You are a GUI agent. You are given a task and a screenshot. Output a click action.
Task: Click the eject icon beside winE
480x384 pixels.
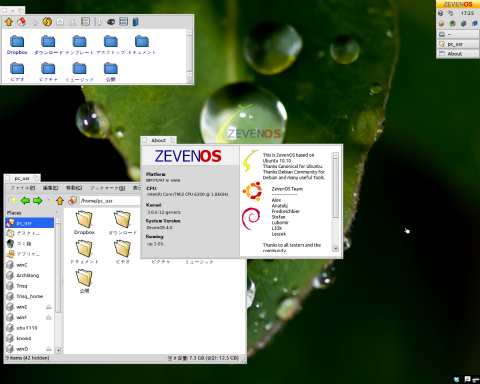click(49, 307)
